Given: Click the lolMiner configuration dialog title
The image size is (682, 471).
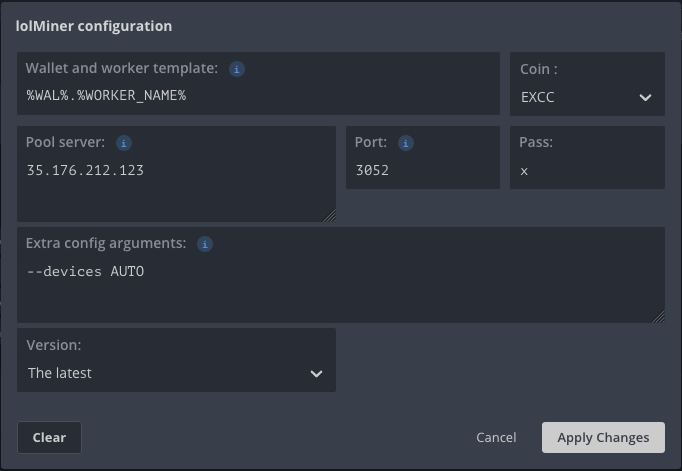Looking at the screenshot, I should click(x=94, y=26).
